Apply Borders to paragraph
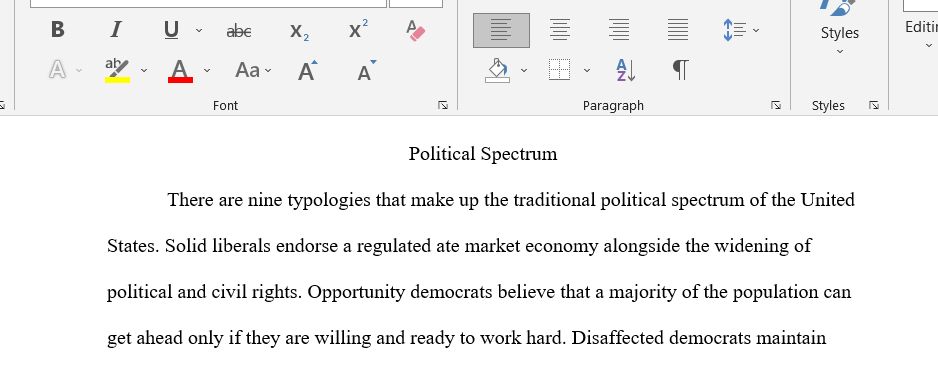This screenshot has height=368, width=938. point(560,70)
